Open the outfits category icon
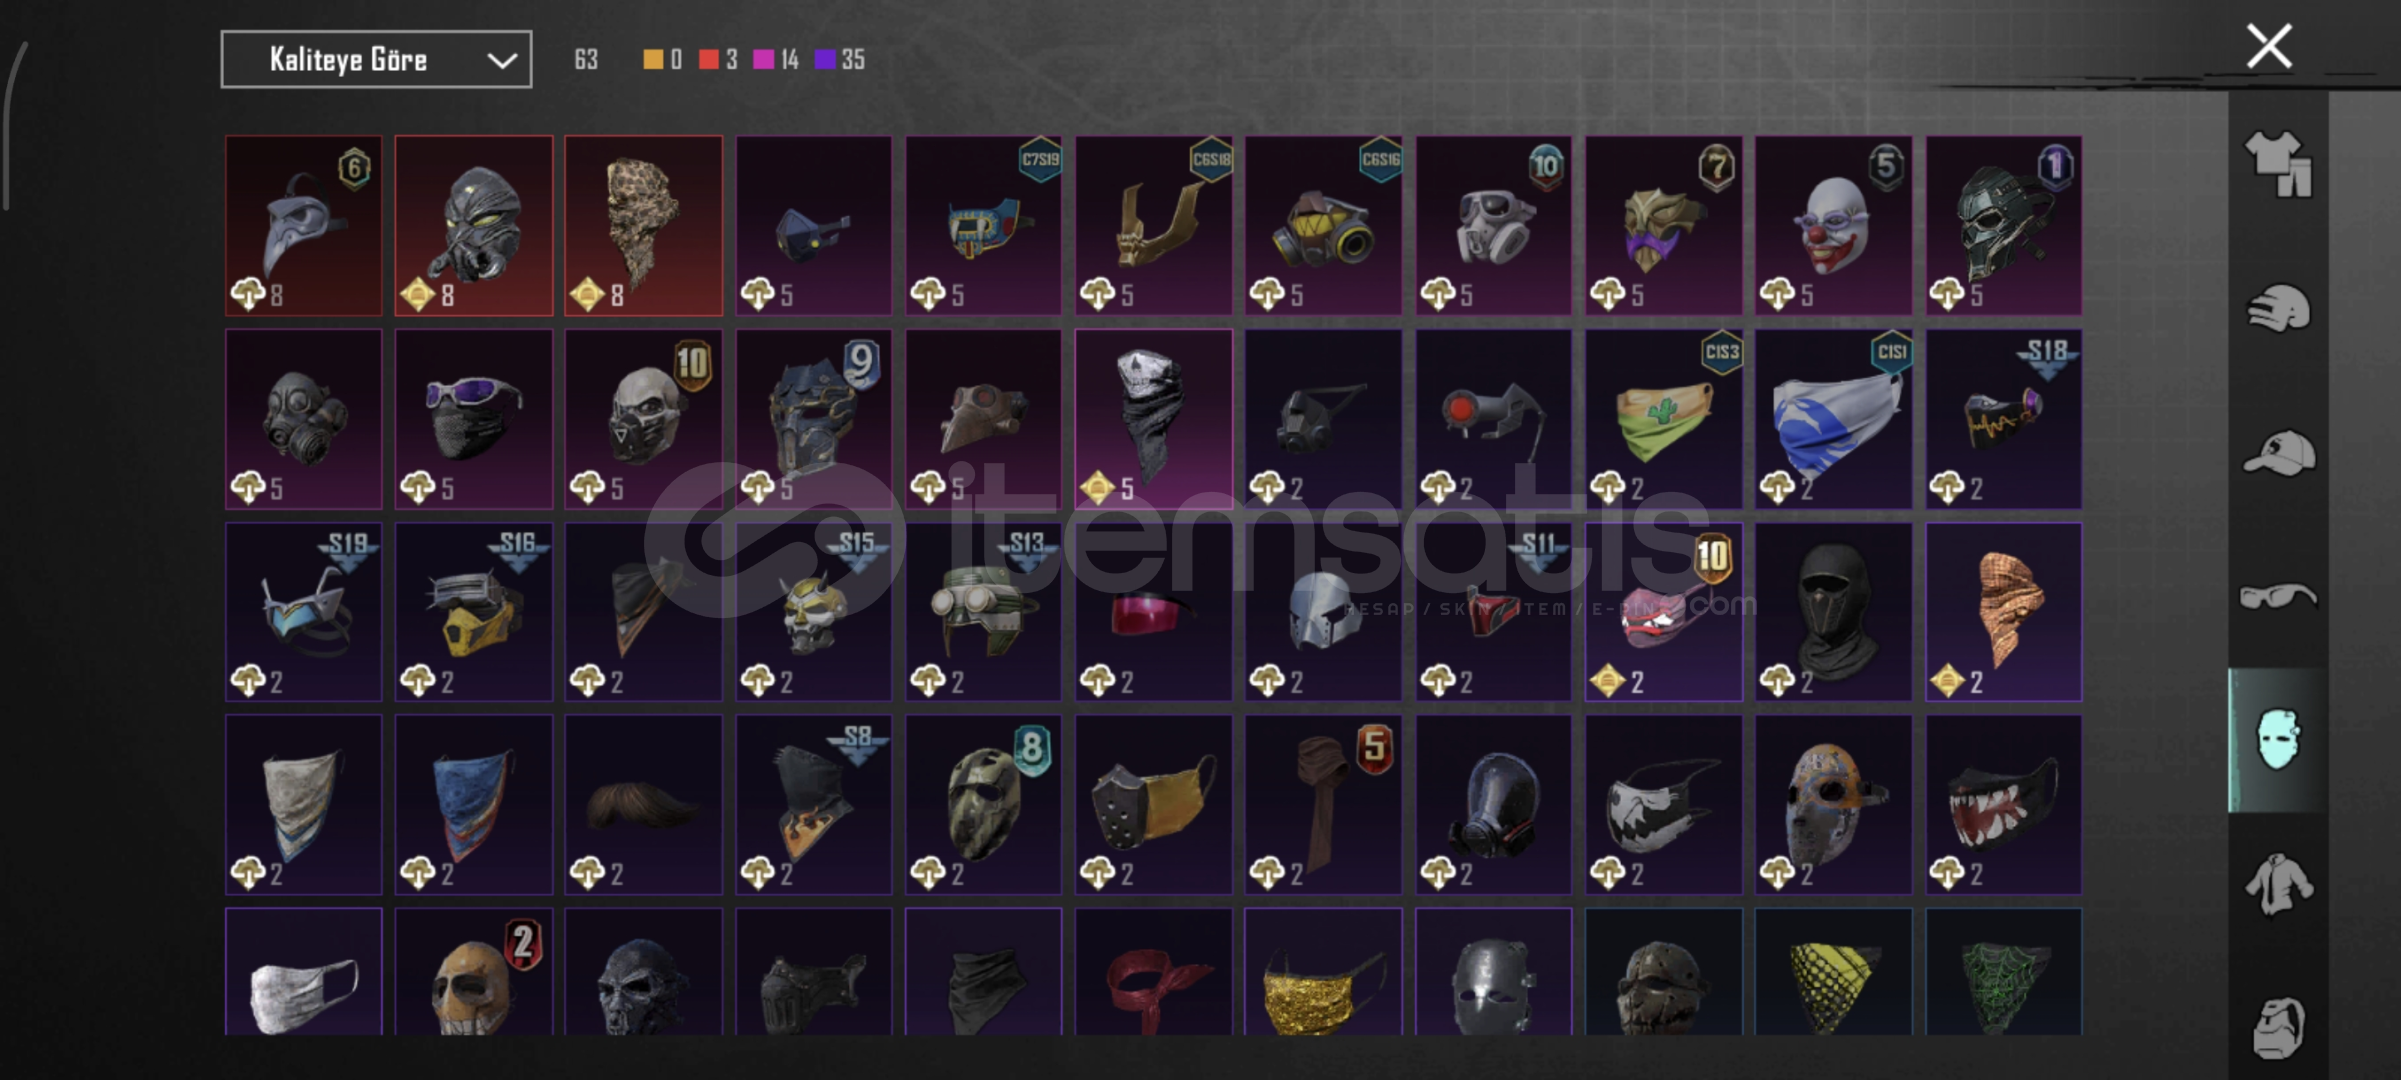Image resolution: width=2401 pixels, height=1080 pixels. pyautogui.click(x=2278, y=163)
